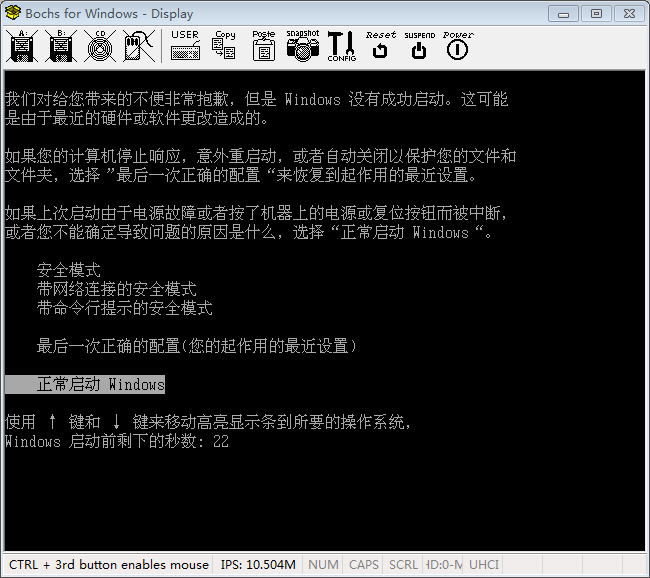Viewport: 650px width, 578px height.
Task: Select 带网络连接的安全模式 option
Action: coord(116,289)
